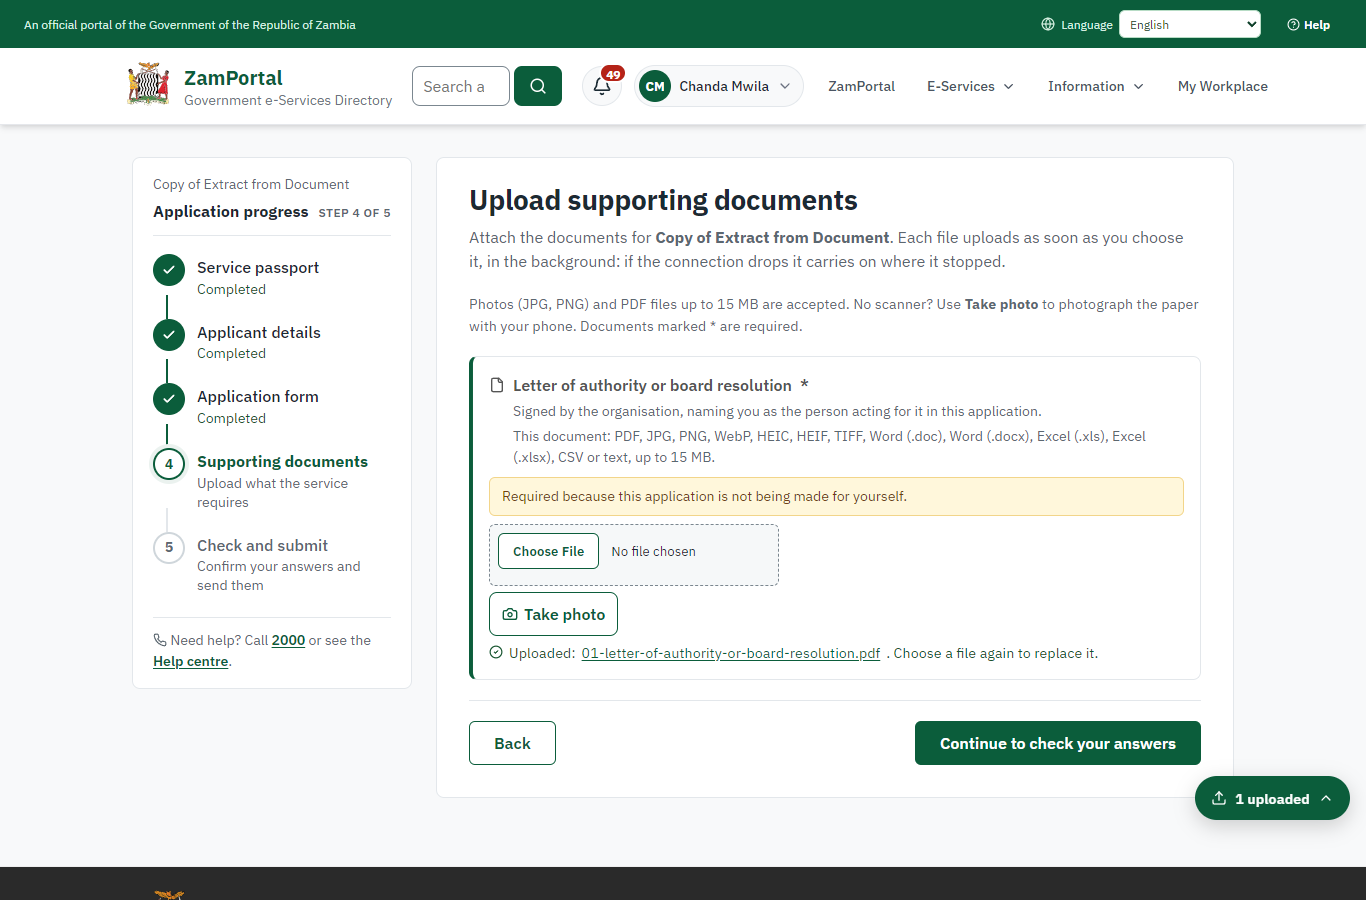
Task: Click the Supporting documents step title
Action: pos(282,461)
